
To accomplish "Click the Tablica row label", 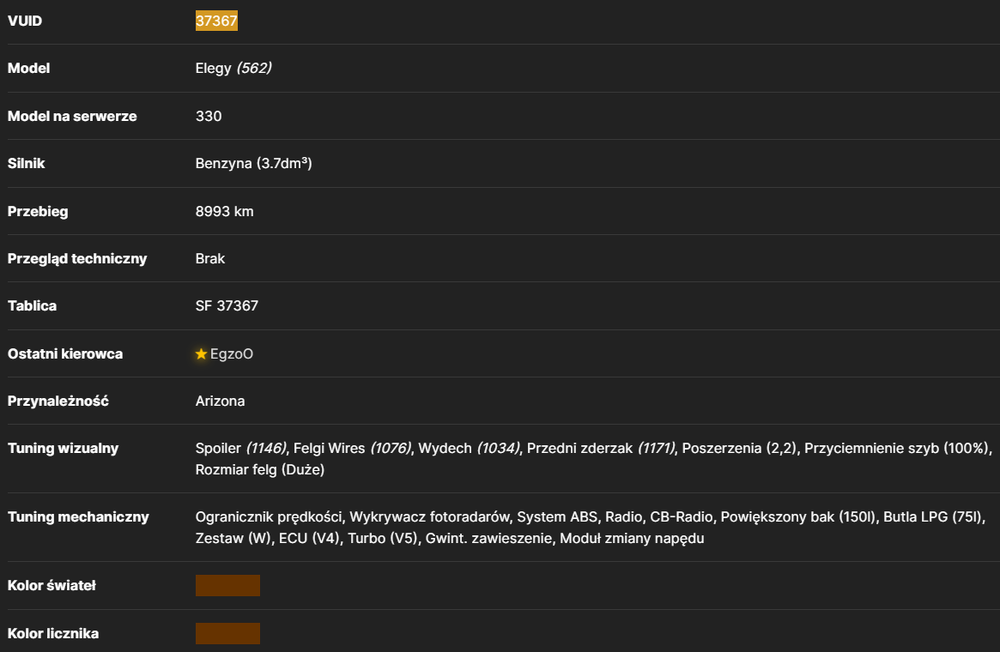I will [32, 306].
